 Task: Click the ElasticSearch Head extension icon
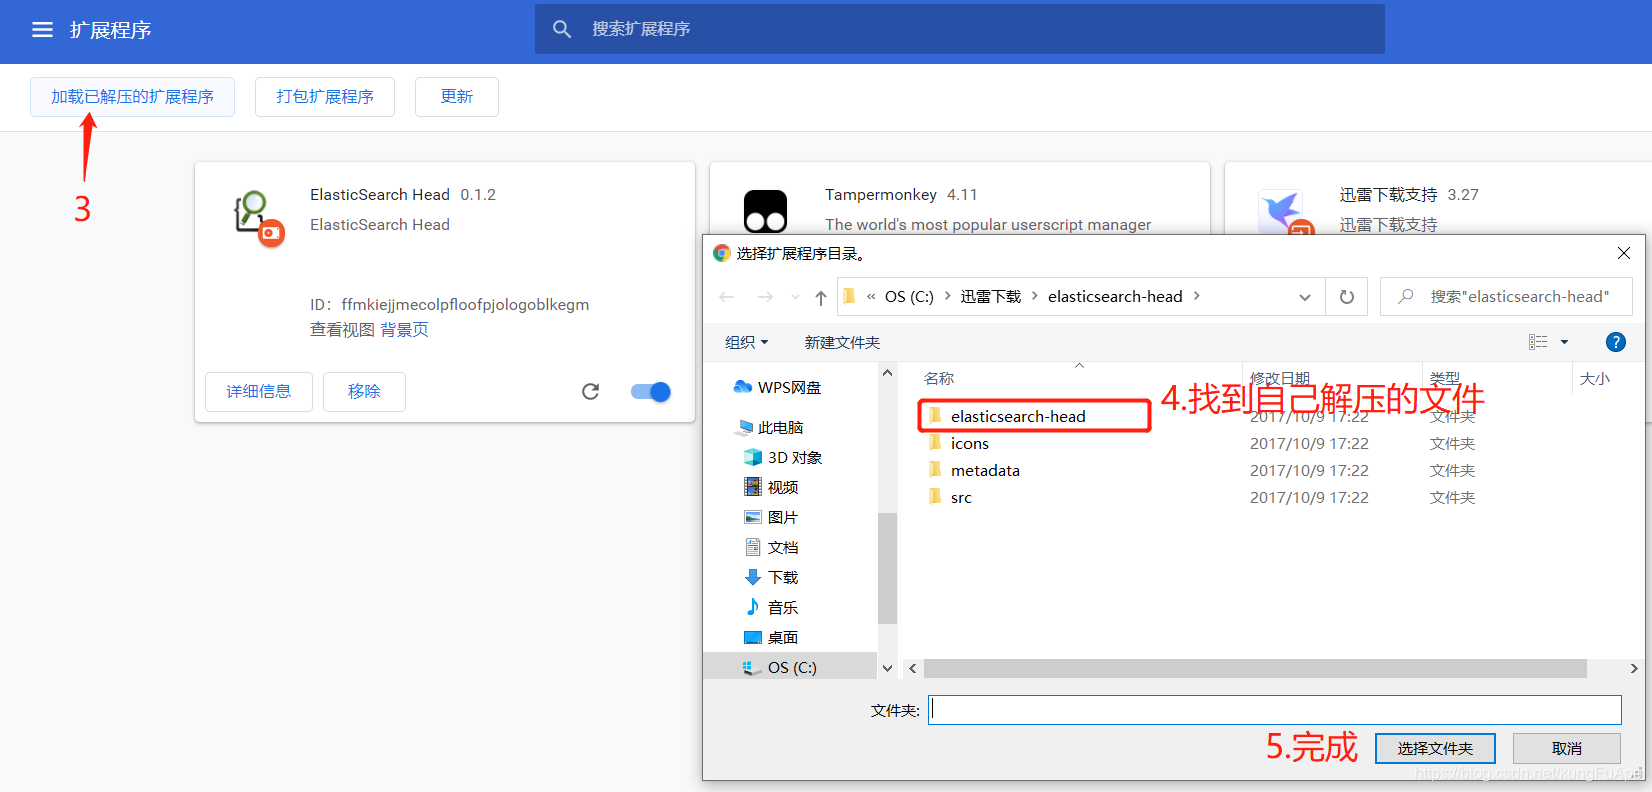pos(259,217)
